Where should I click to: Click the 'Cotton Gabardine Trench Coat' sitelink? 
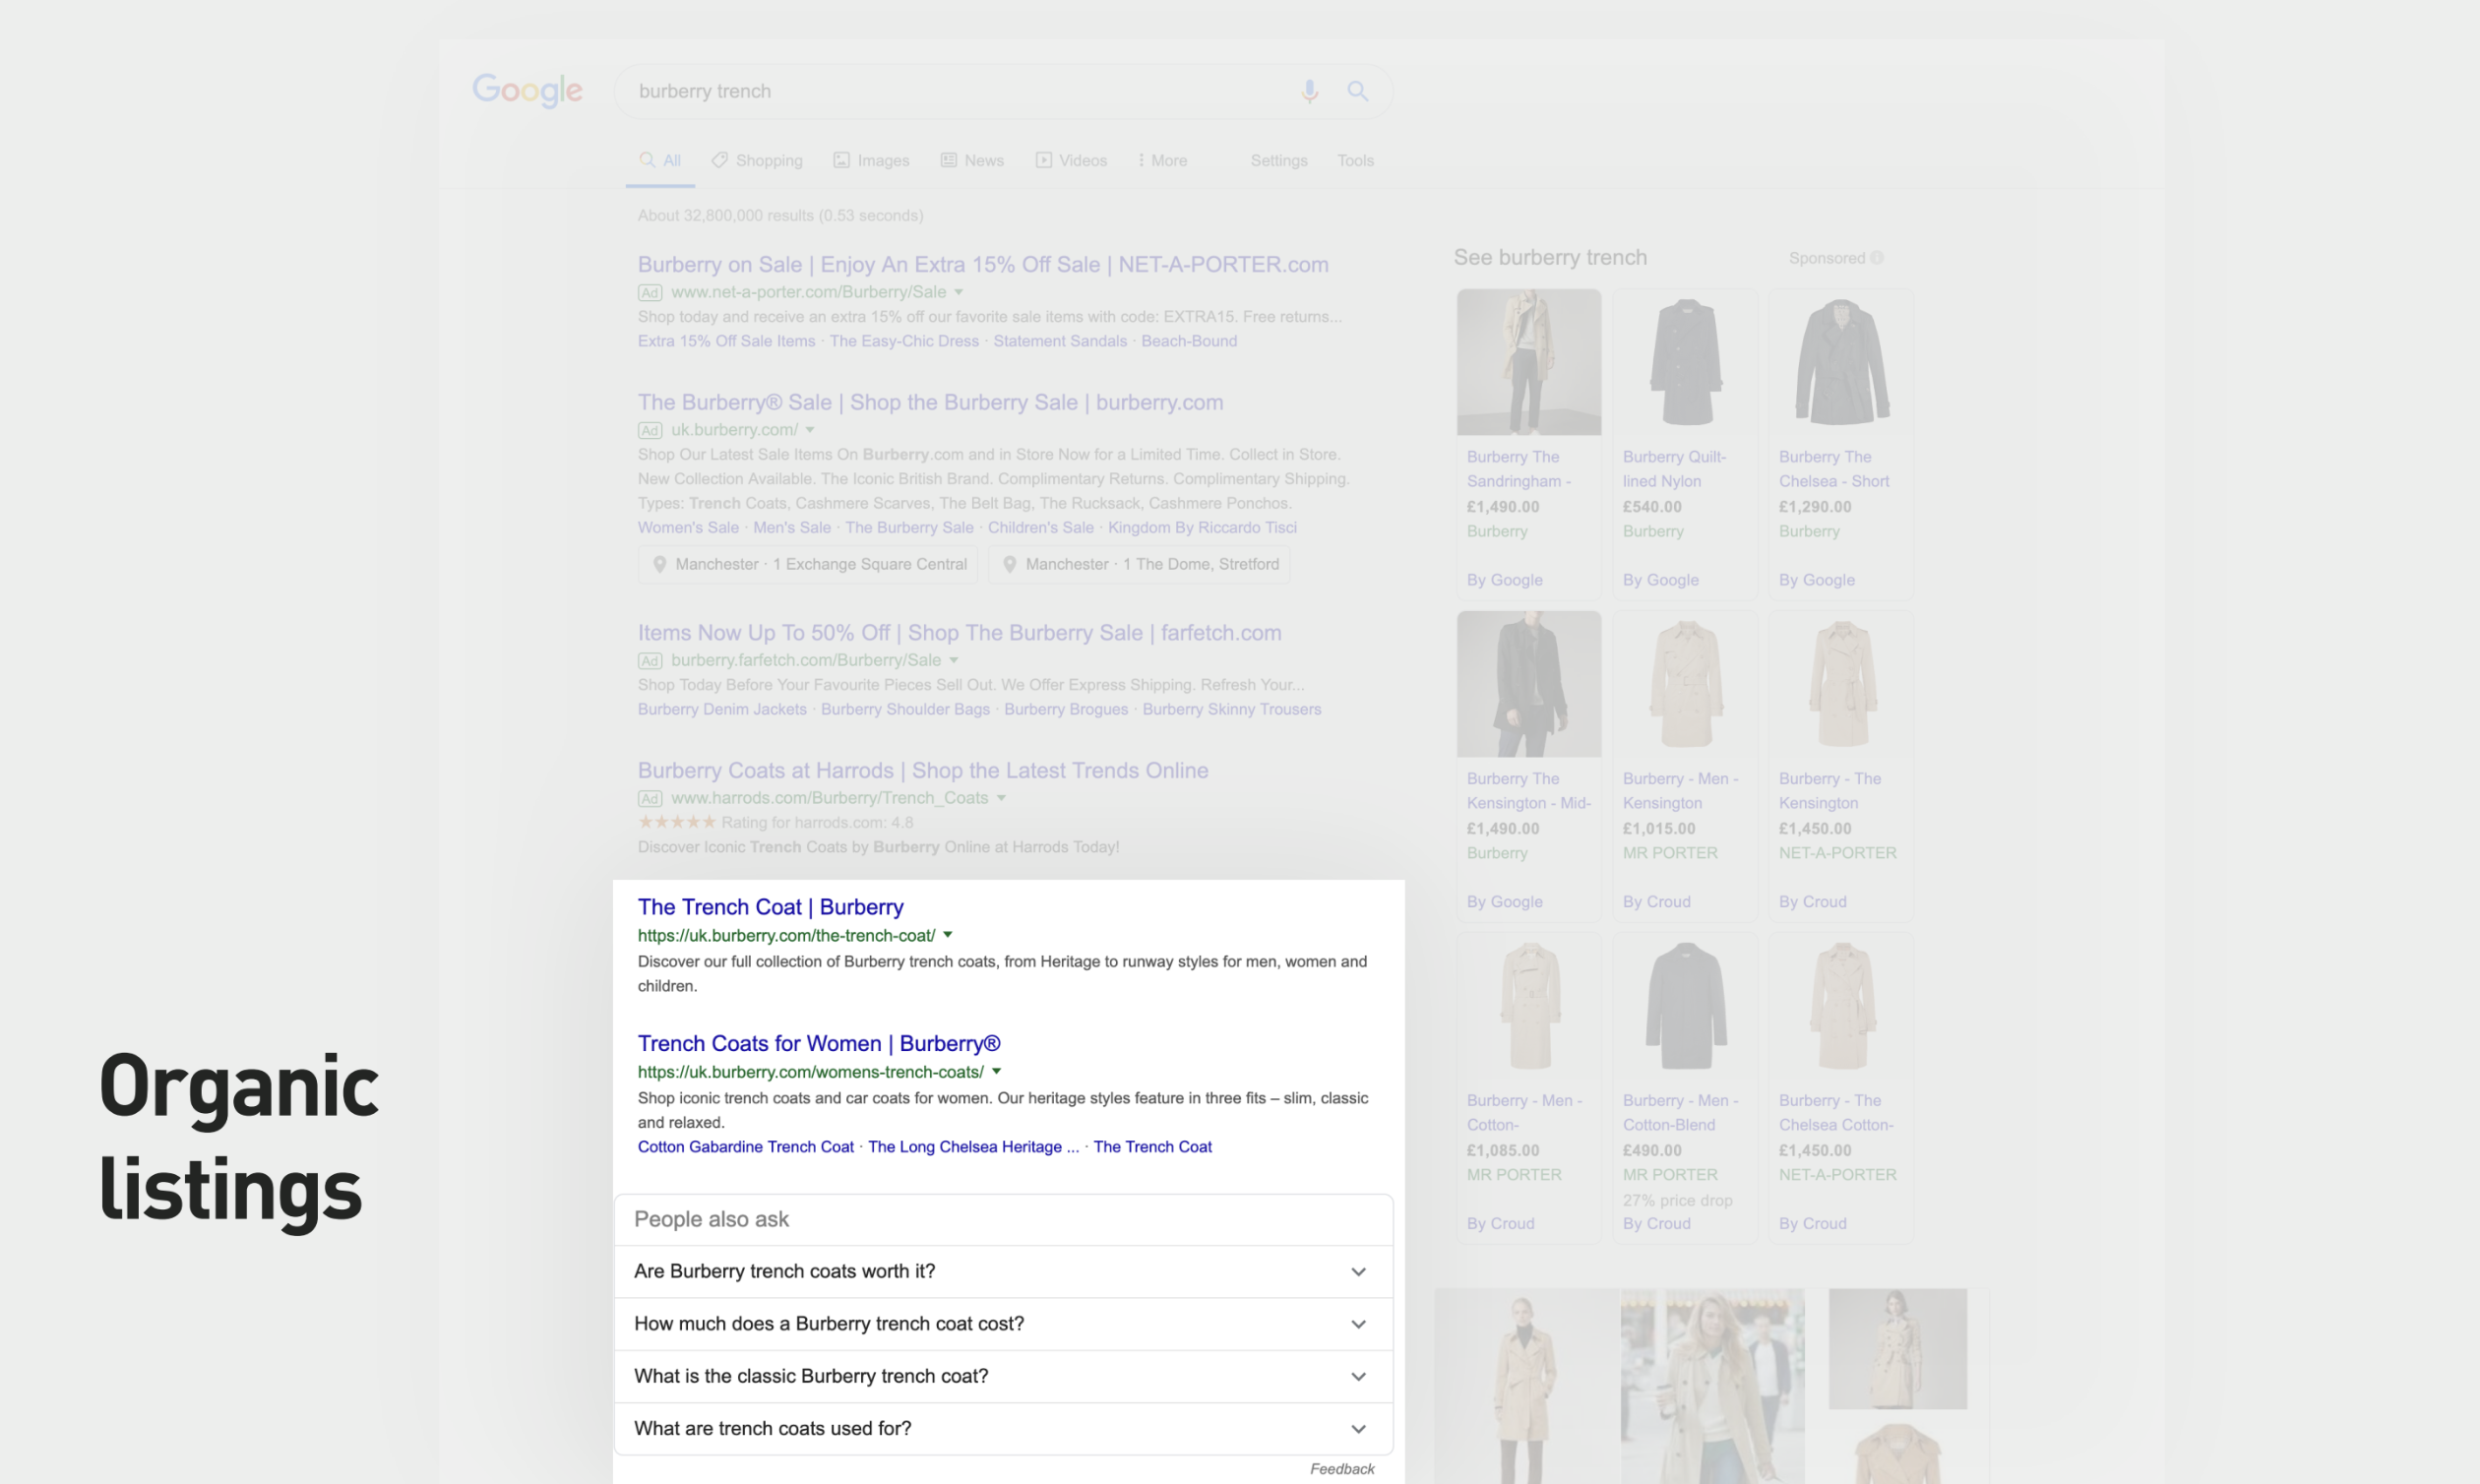pyautogui.click(x=745, y=1147)
